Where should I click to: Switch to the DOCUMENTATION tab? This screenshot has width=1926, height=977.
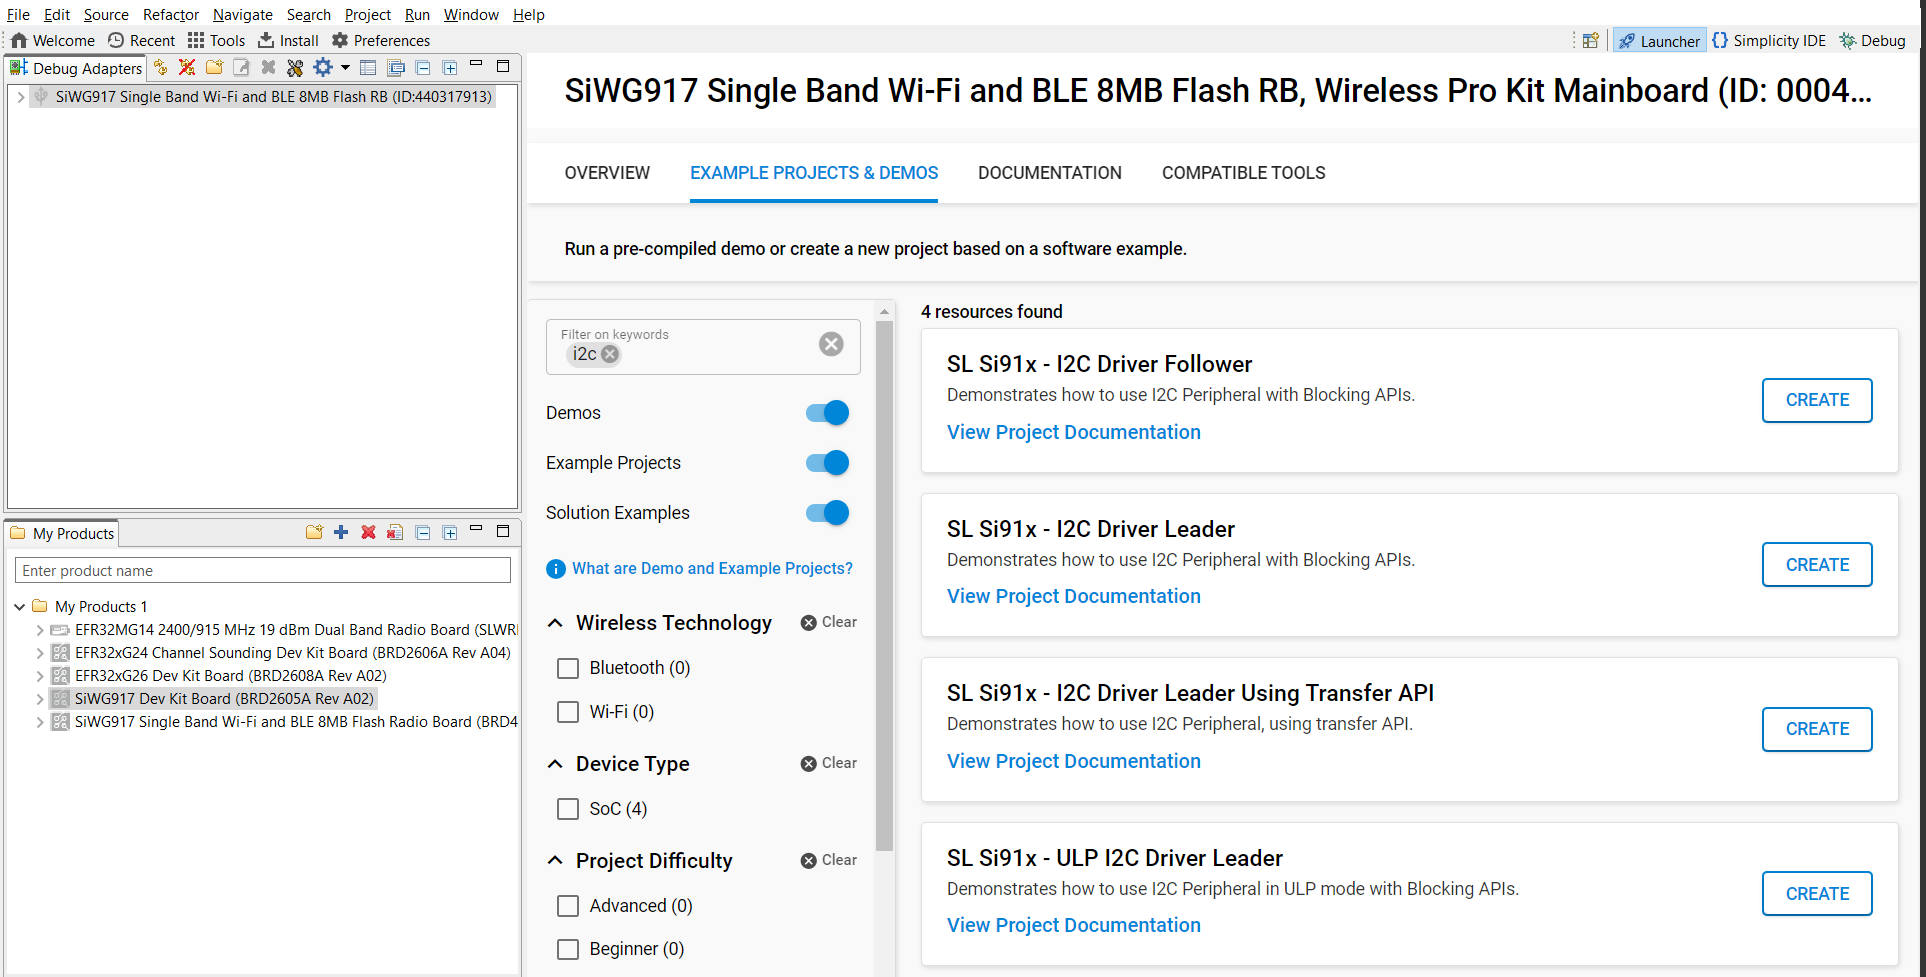pos(1050,172)
